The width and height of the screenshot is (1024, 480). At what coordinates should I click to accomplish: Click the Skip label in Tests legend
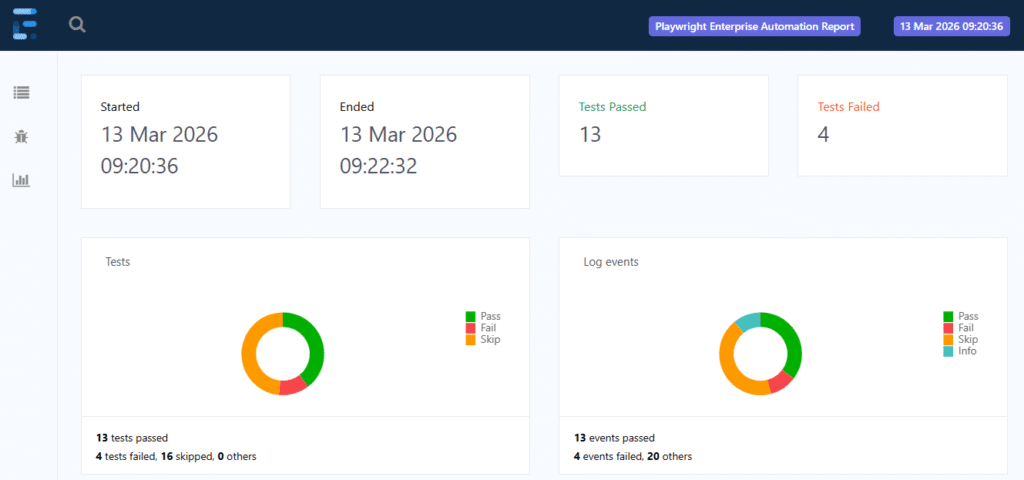click(x=490, y=340)
